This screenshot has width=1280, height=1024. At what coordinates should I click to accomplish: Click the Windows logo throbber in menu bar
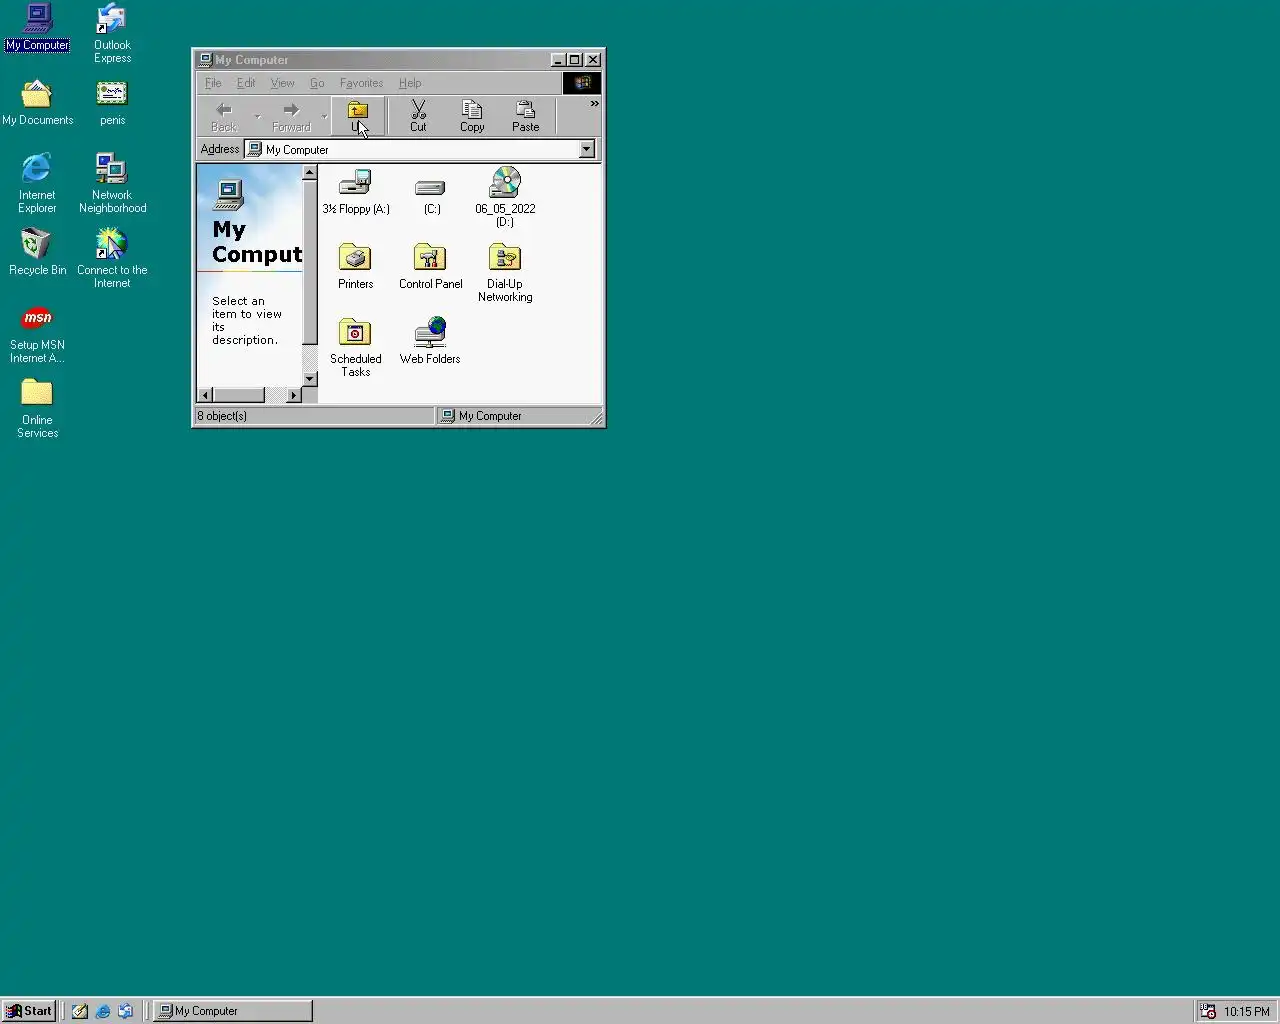point(582,83)
